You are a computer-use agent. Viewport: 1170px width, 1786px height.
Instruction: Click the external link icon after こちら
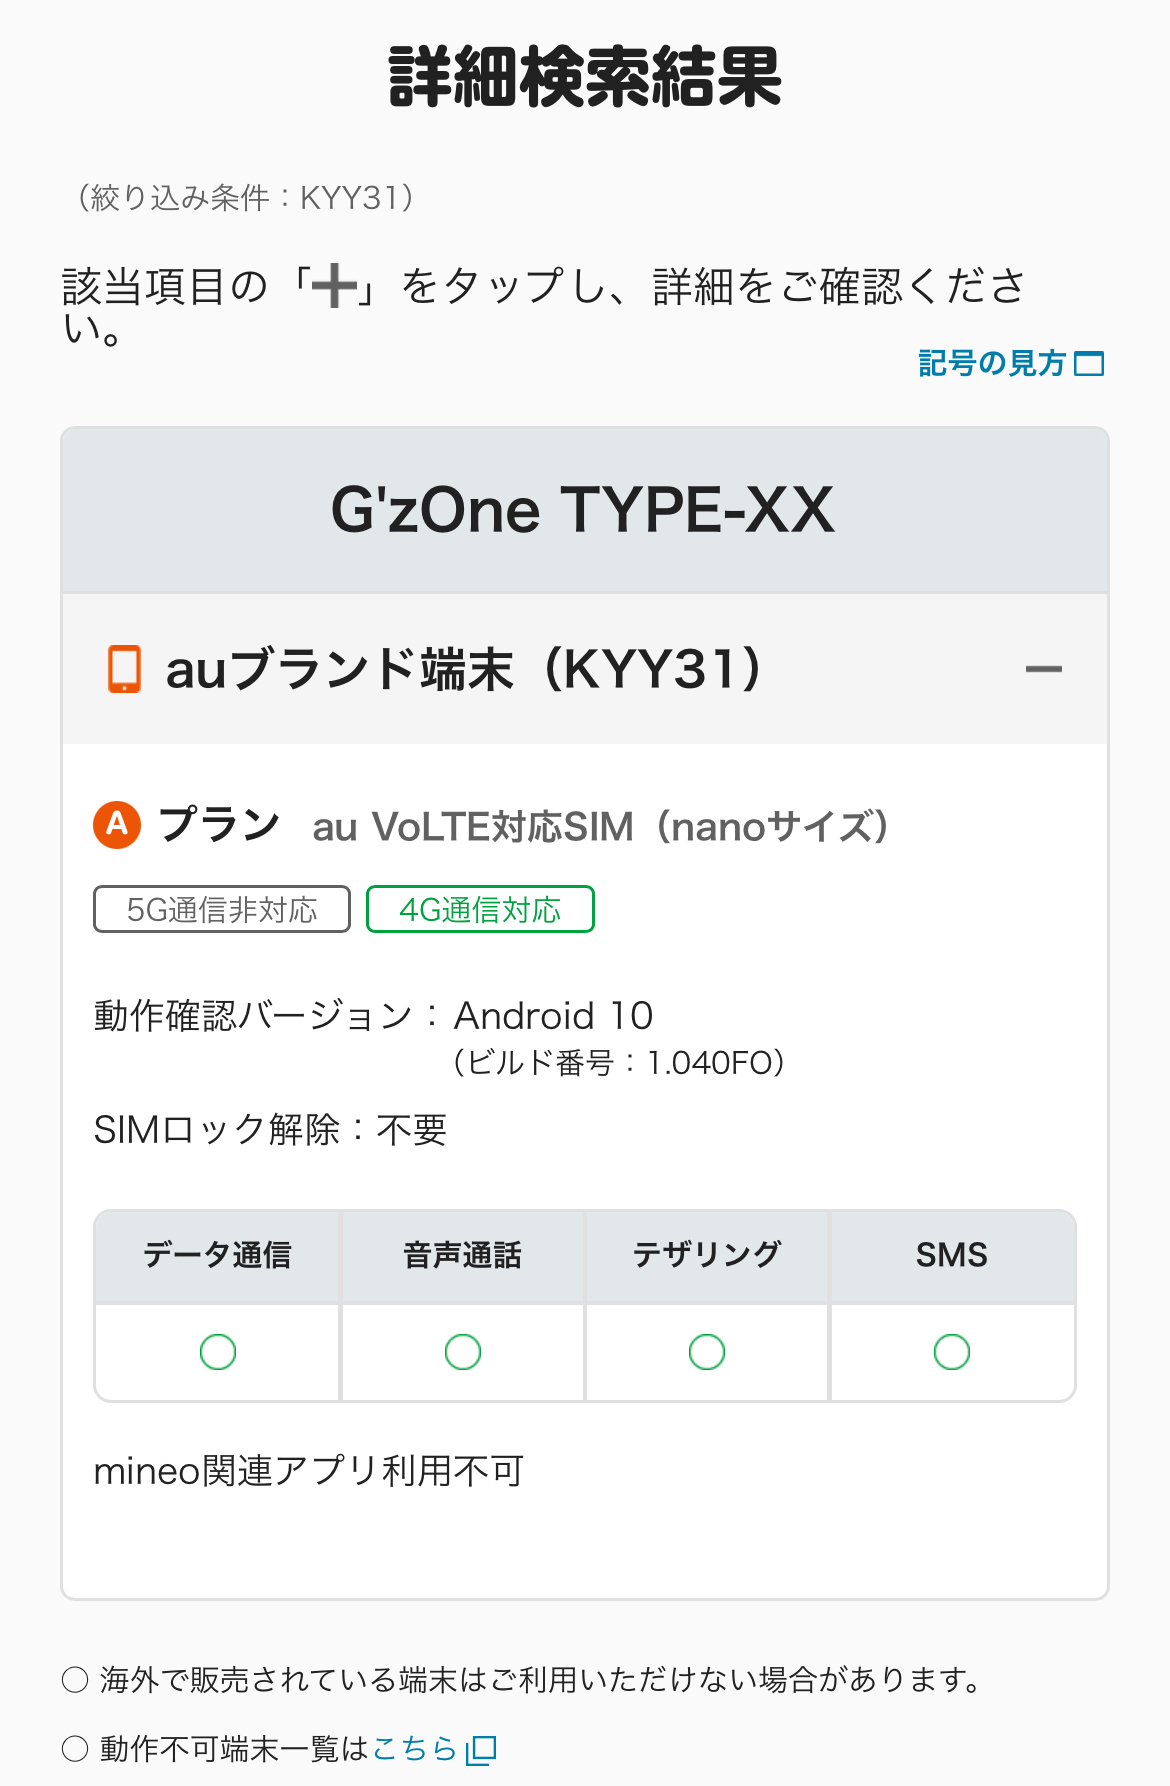[x=482, y=1749]
